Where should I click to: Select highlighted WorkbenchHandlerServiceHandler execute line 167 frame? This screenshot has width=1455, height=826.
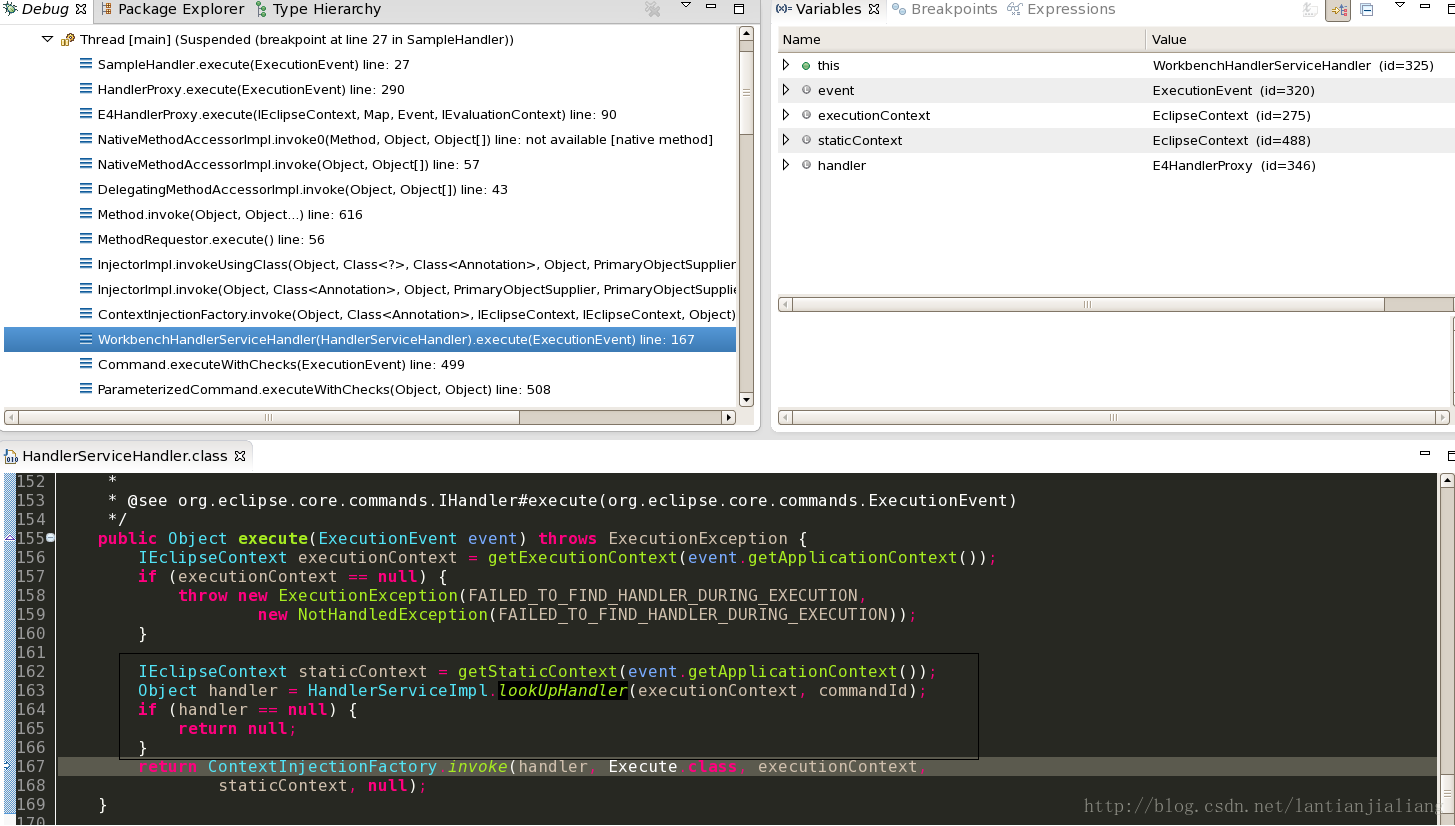(x=370, y=339)
